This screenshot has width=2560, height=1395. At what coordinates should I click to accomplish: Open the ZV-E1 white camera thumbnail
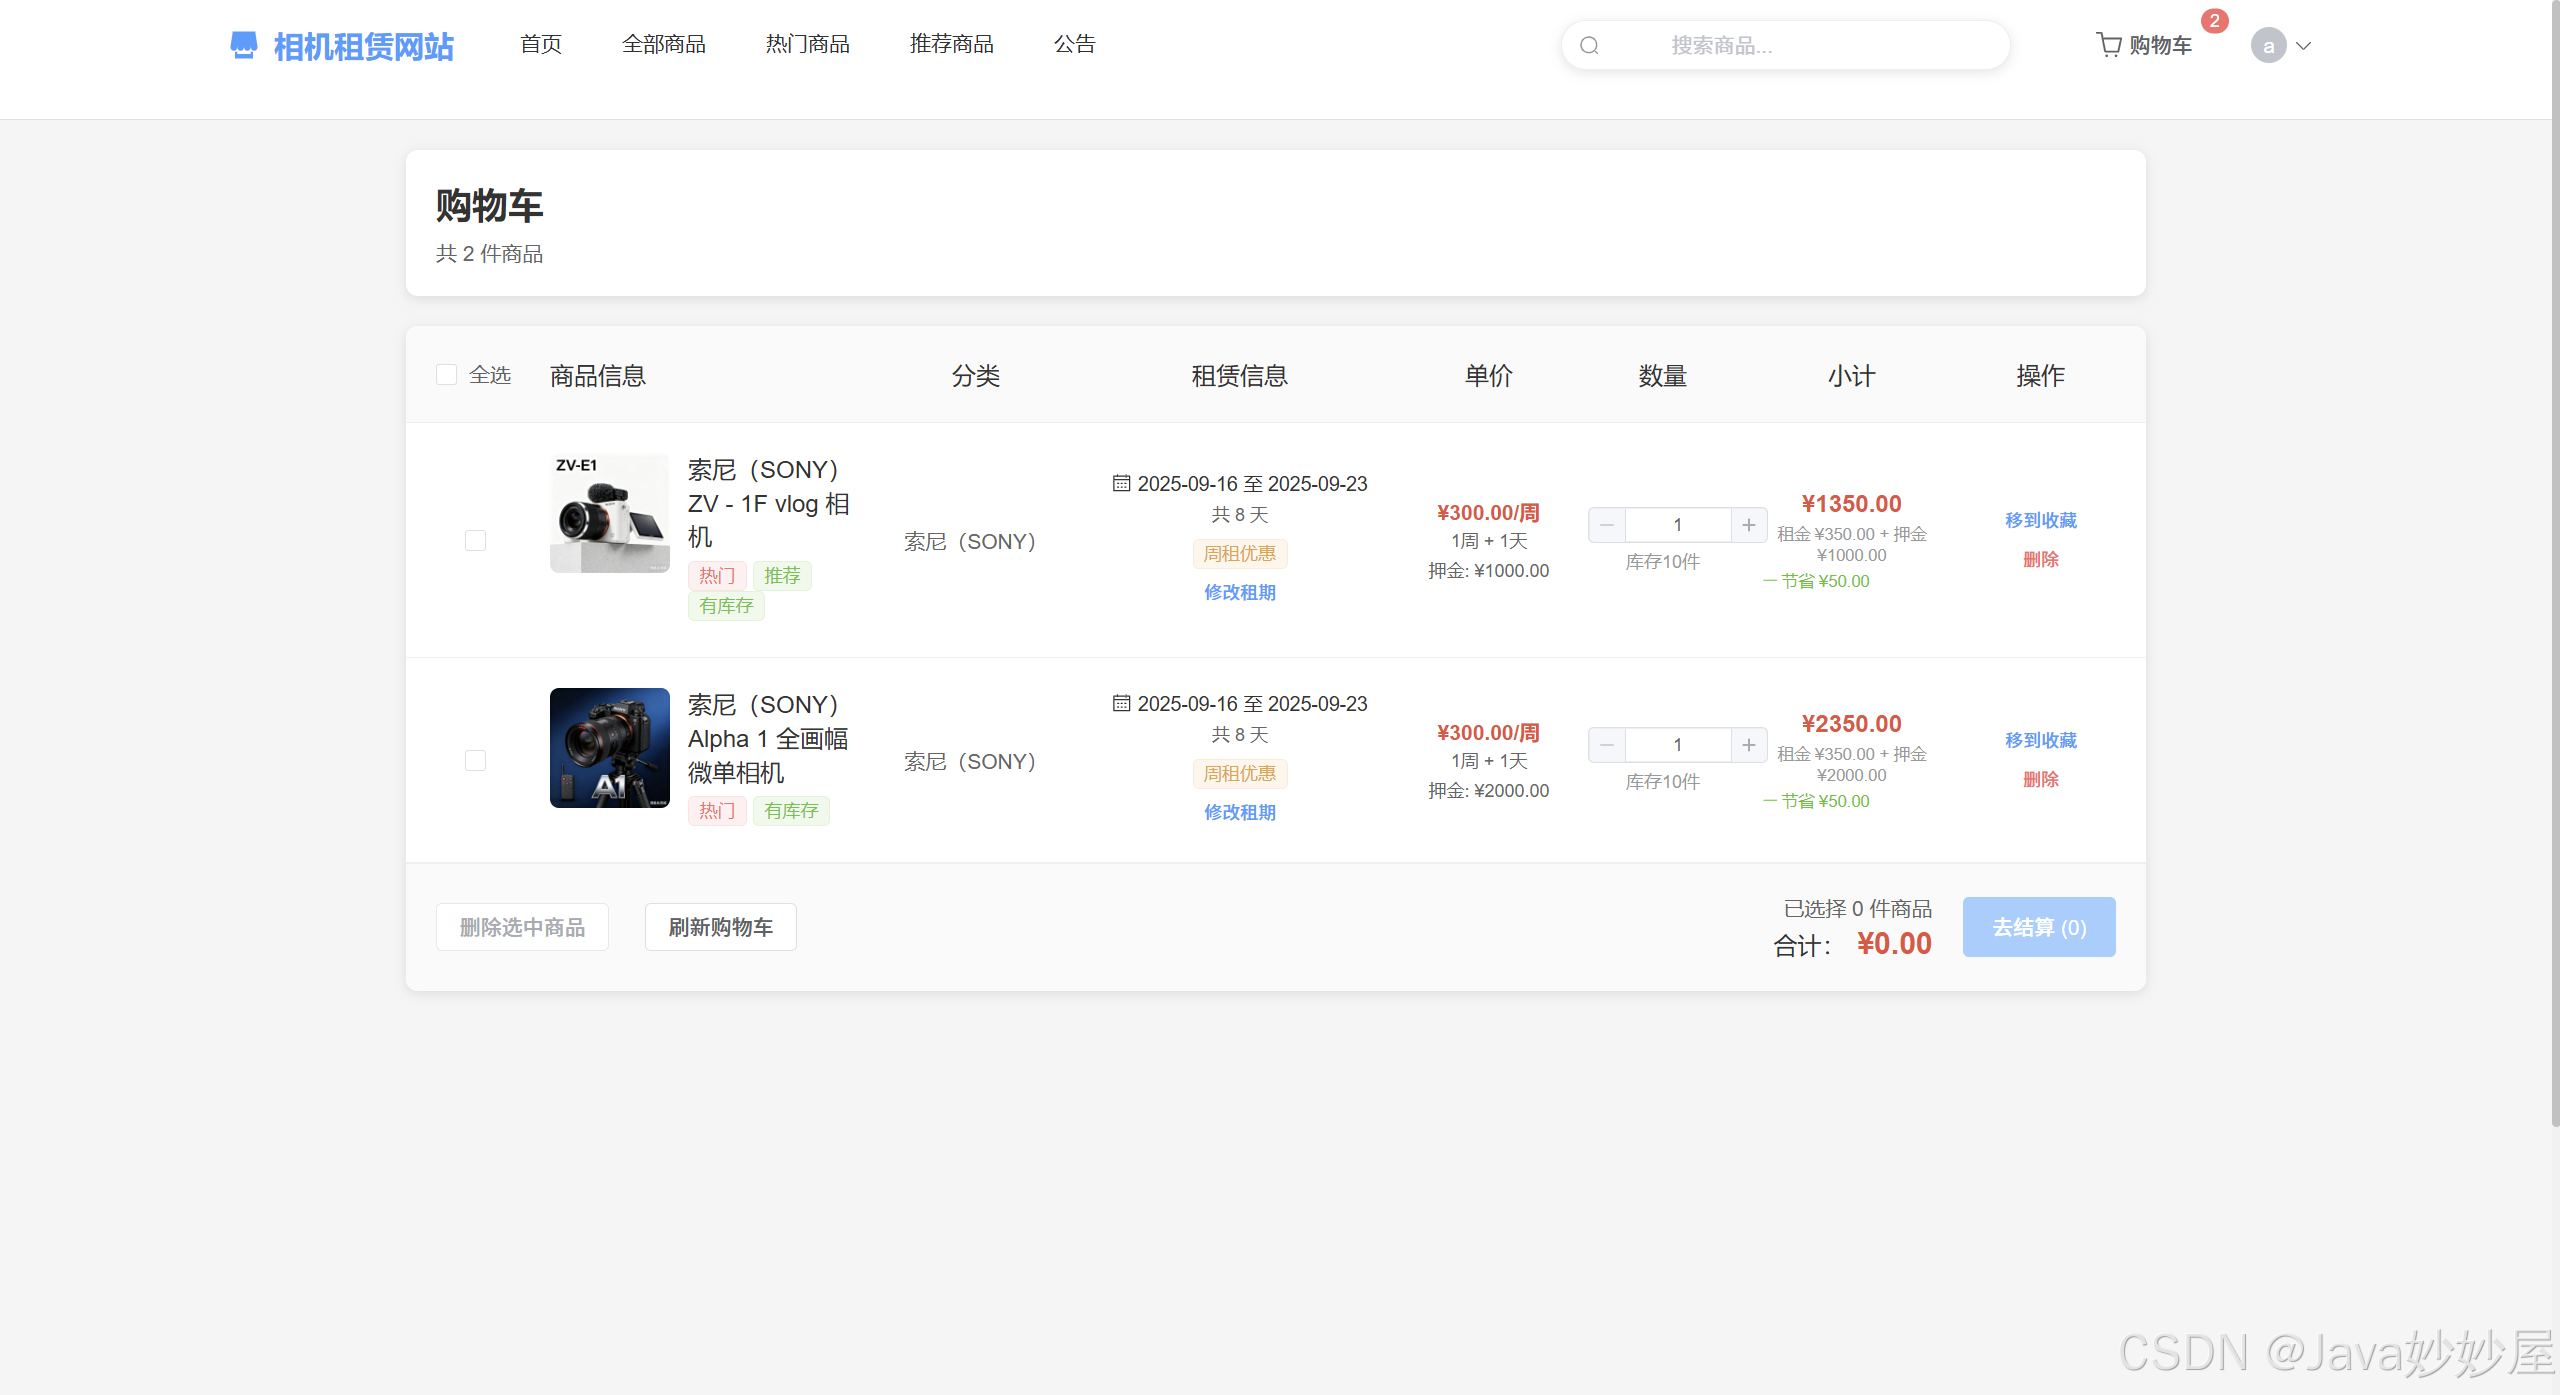click(610, 513)
